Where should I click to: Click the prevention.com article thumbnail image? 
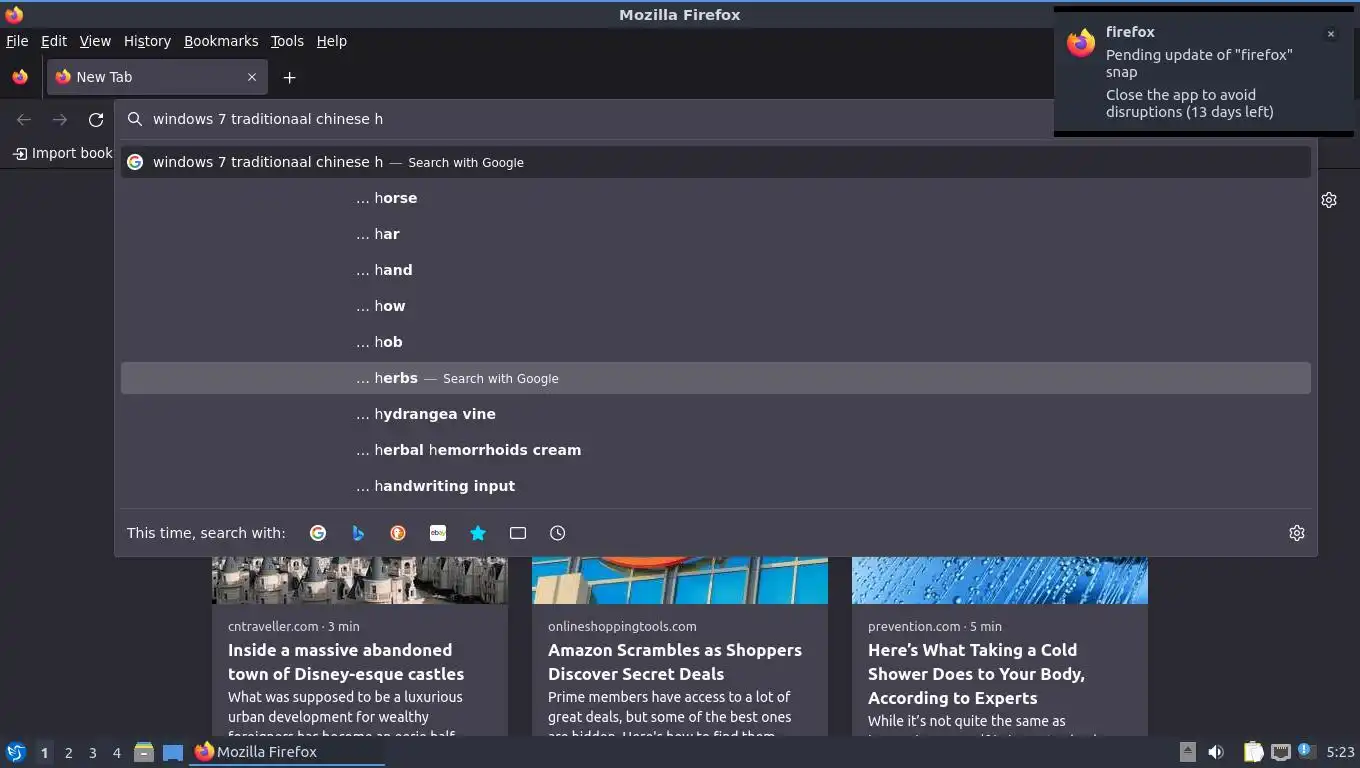pos(1000,580)
